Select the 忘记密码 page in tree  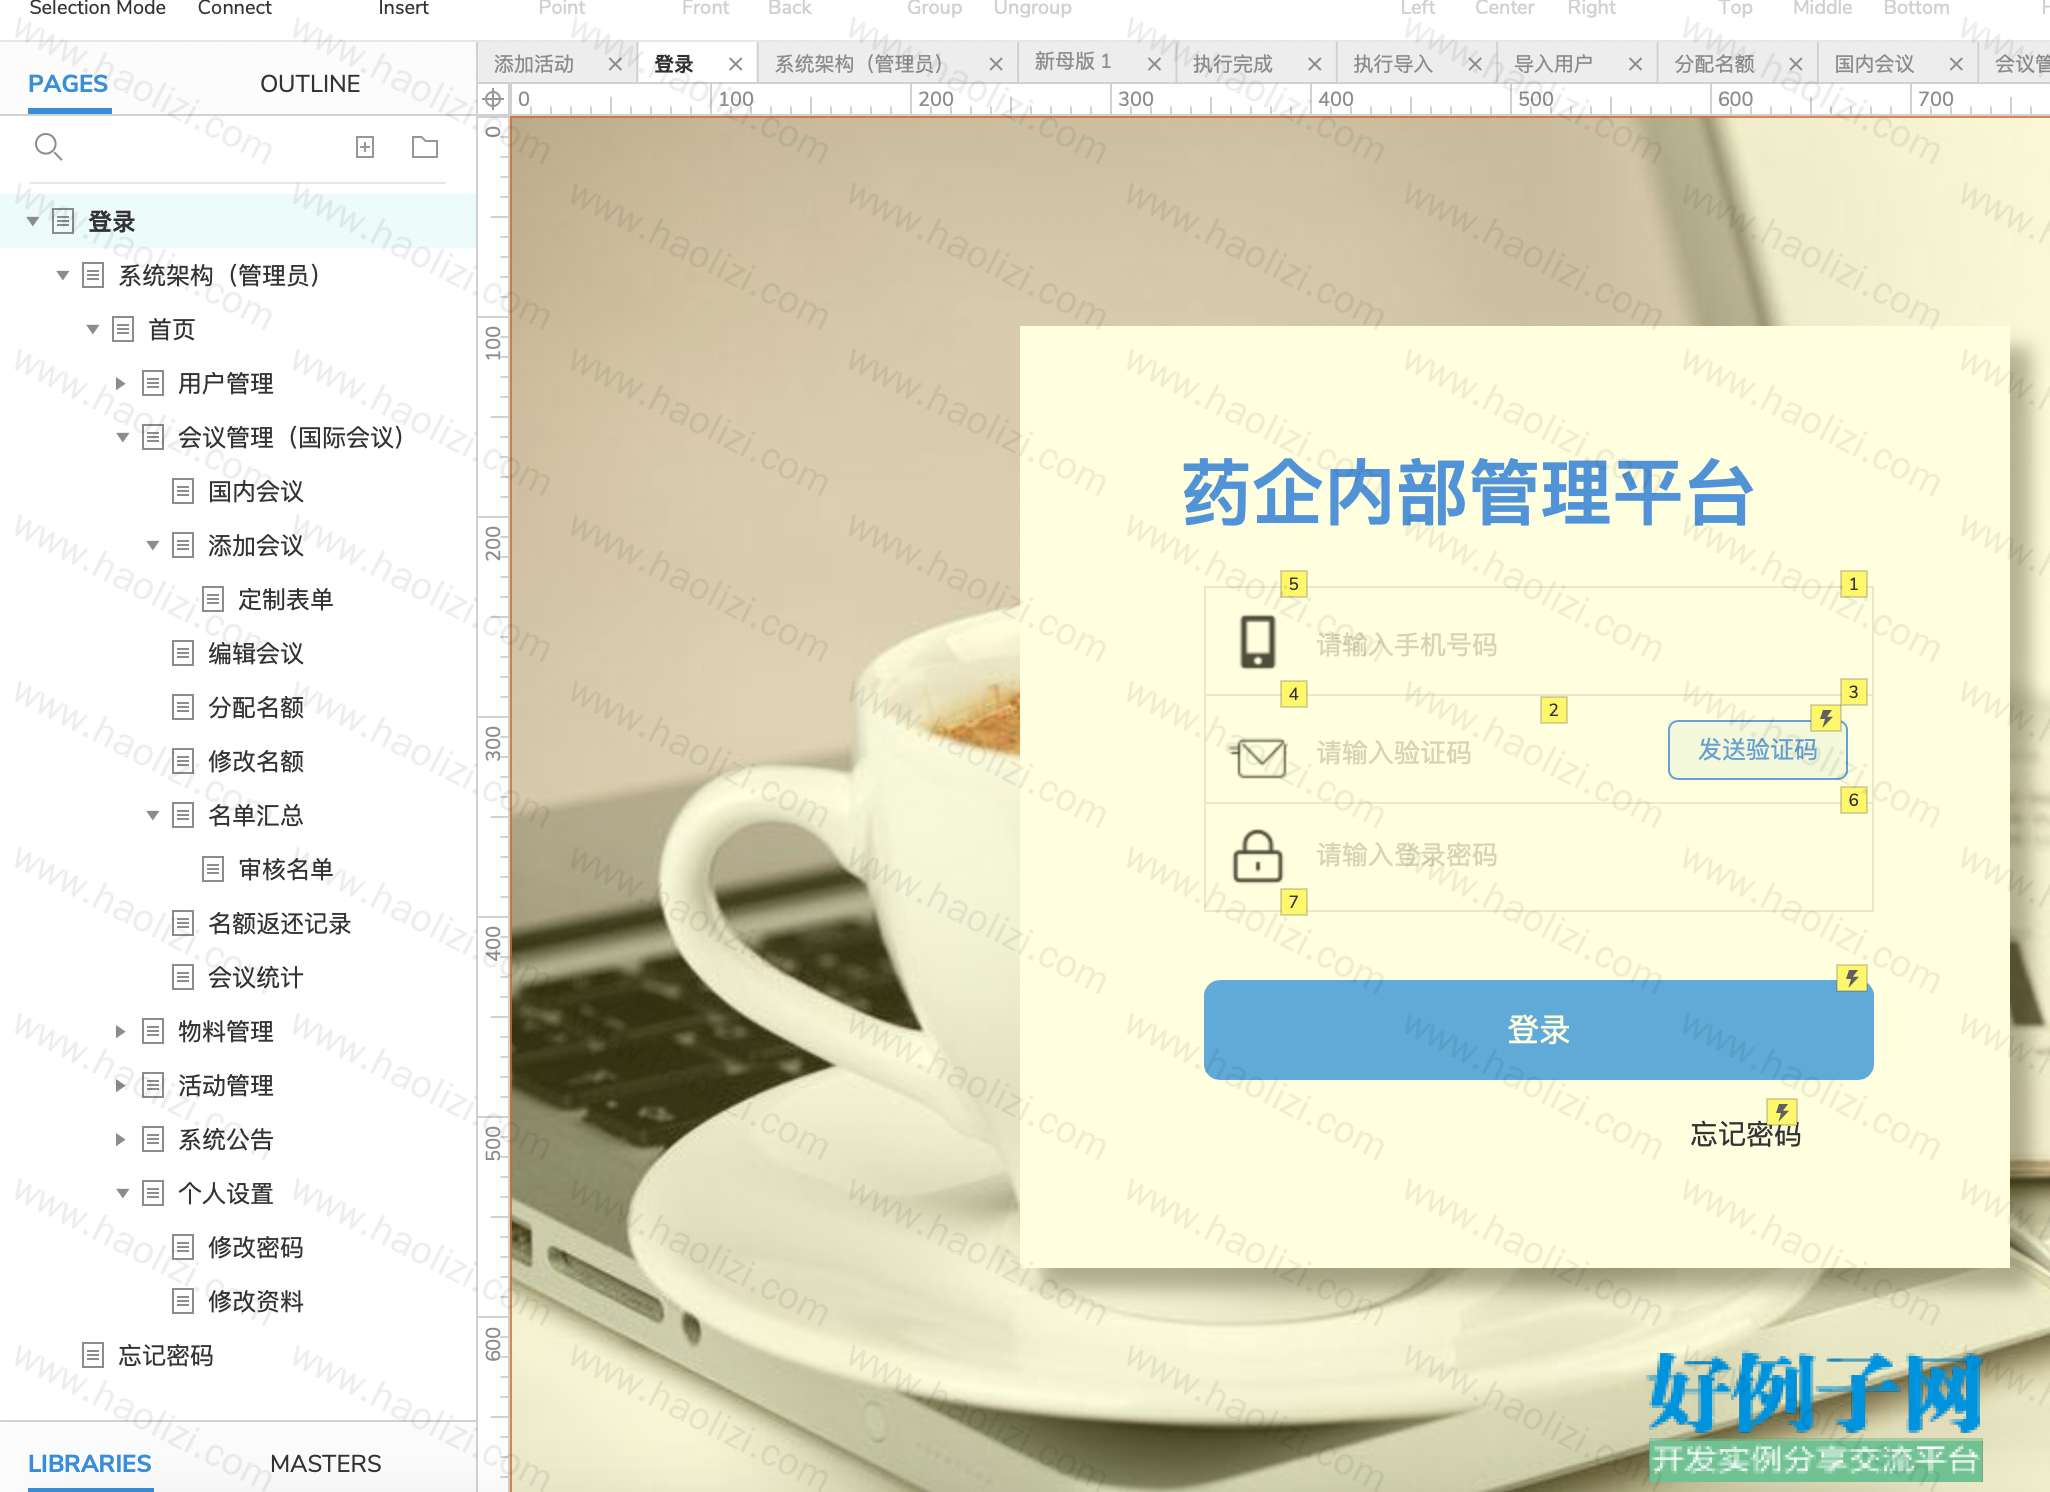(166, 1355)
